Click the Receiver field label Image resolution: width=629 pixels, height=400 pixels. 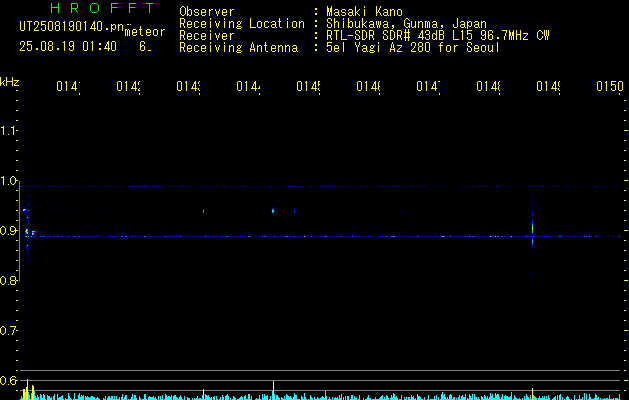(x=207, y=36)
